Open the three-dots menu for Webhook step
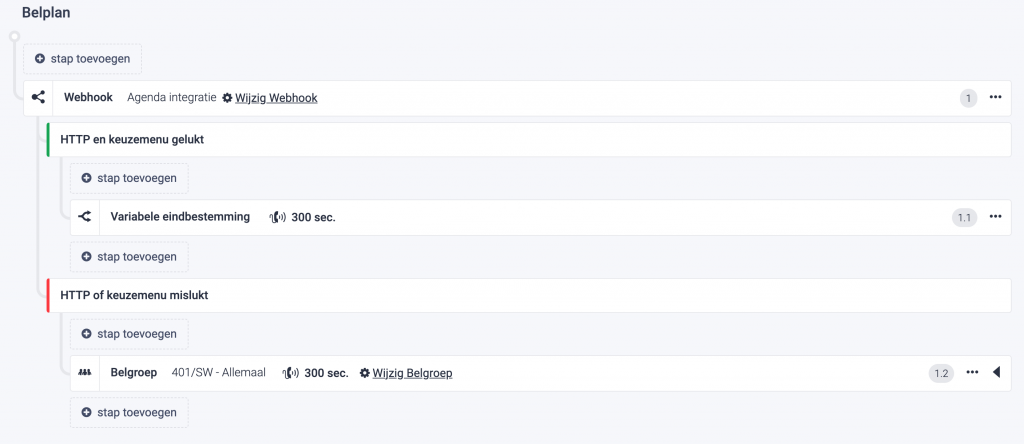The width and height of the screenshot is (1024, 444). point(995,97)
